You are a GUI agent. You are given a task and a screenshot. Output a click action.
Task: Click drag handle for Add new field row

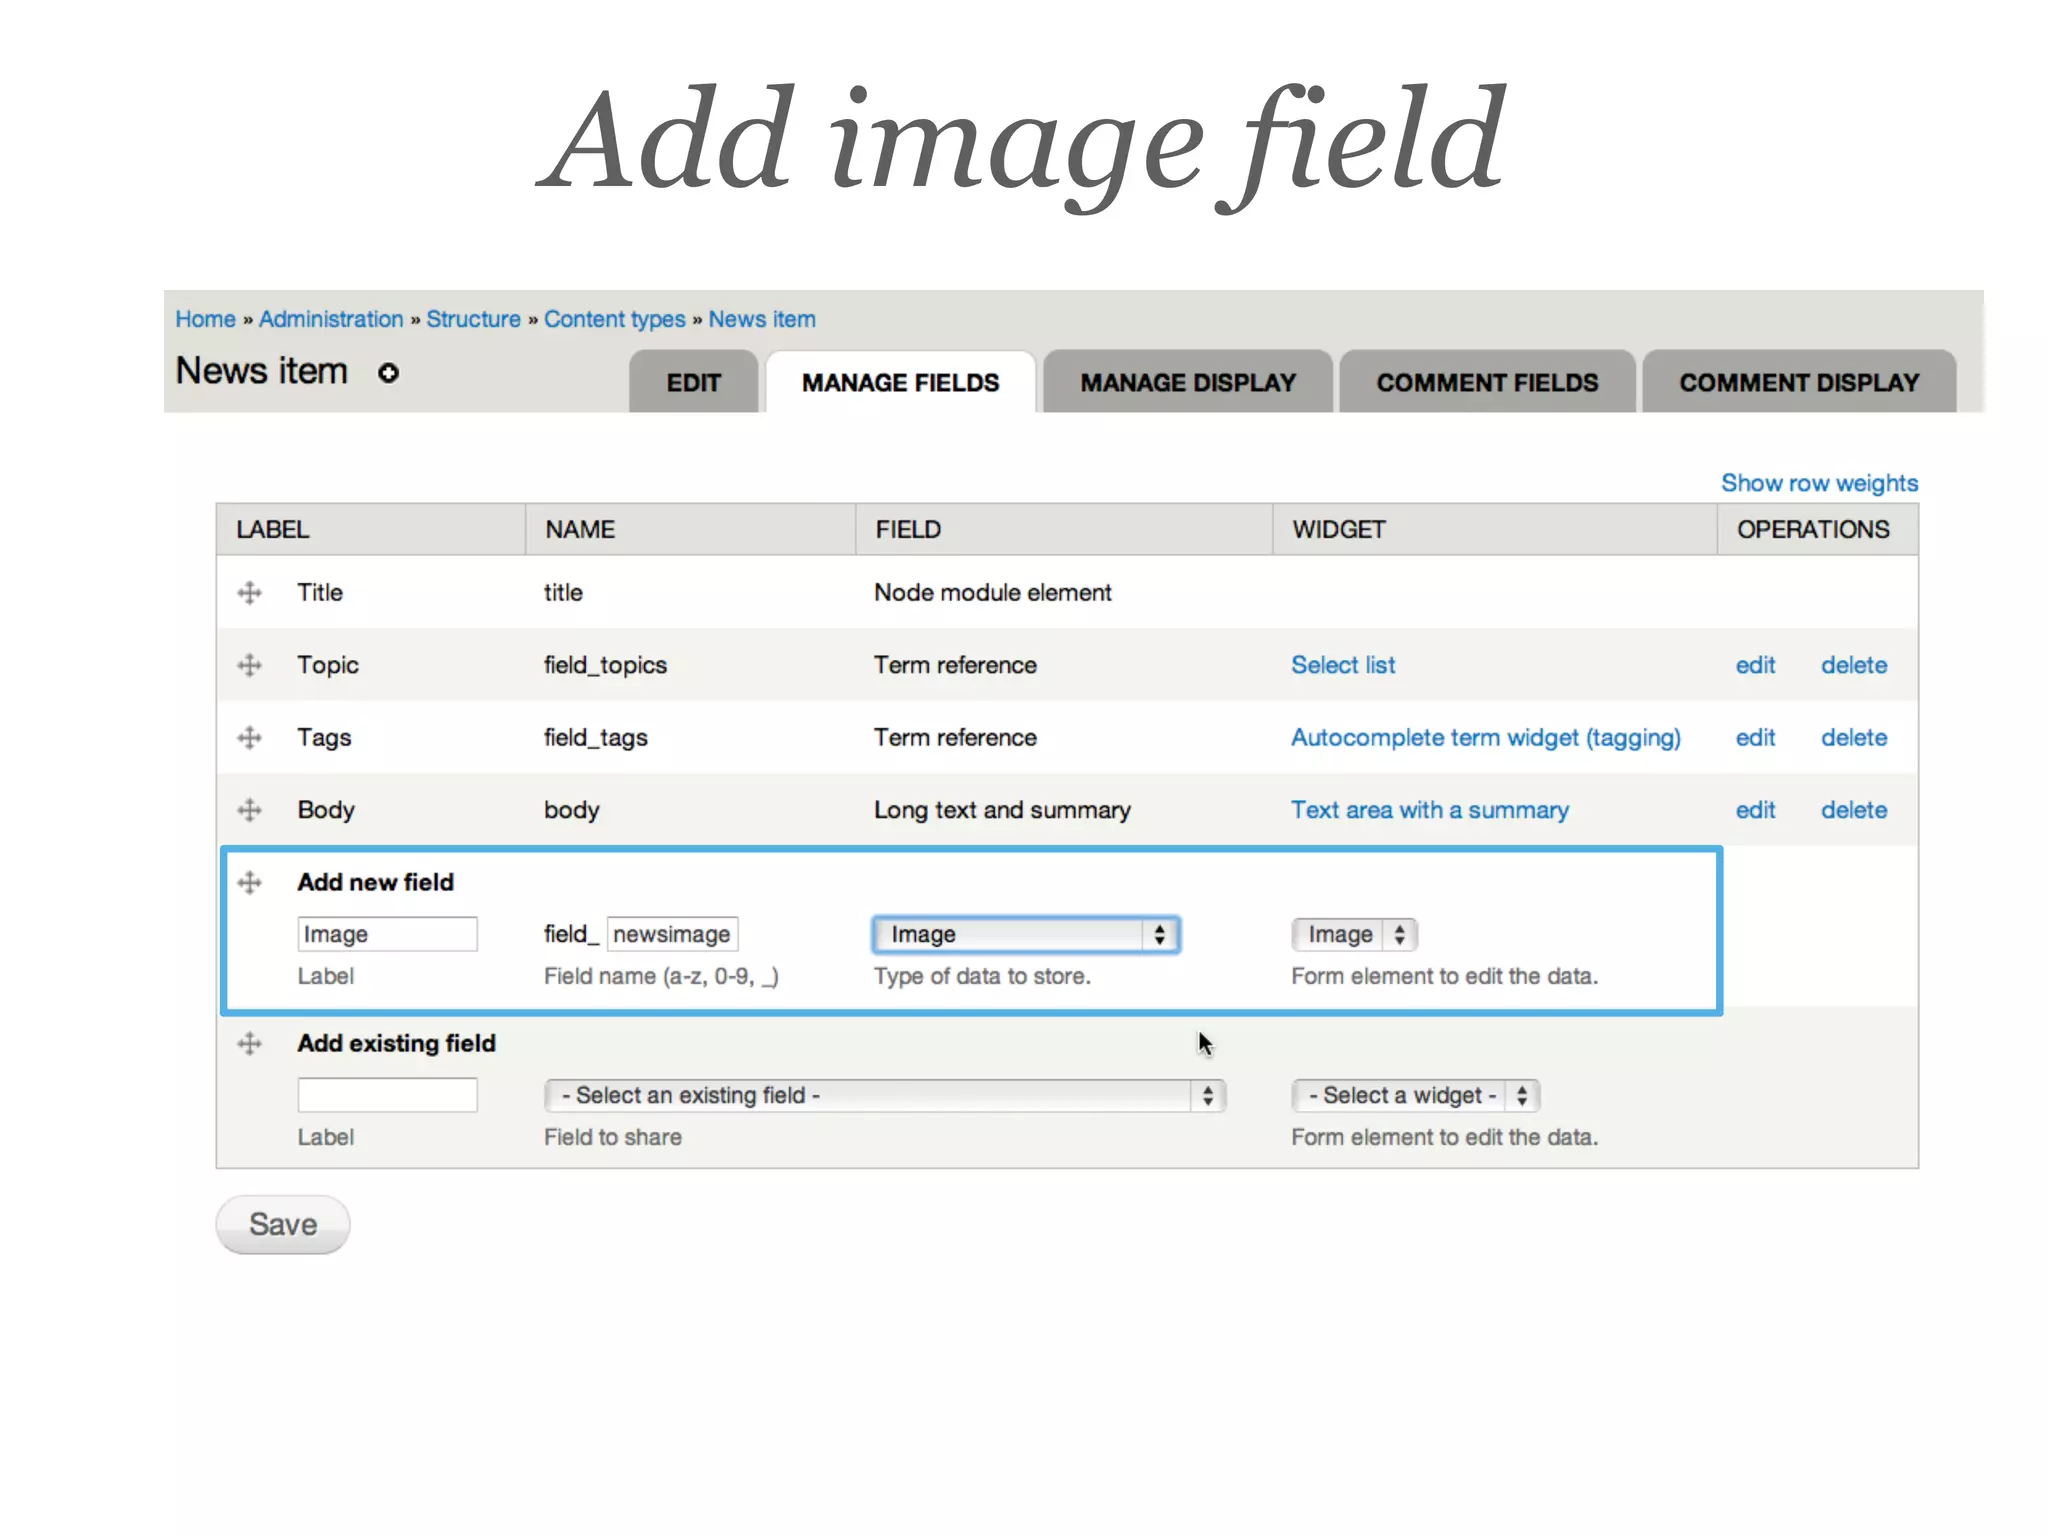click(x=249, y=882)
